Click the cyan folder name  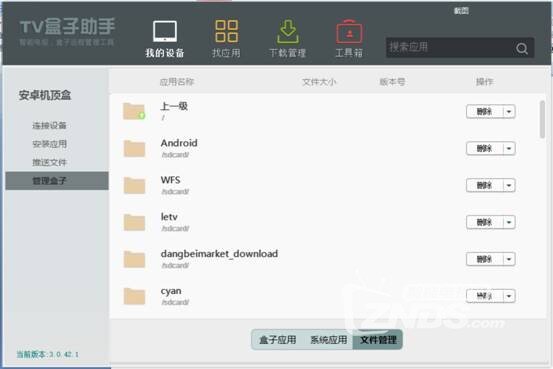(171, 291)
